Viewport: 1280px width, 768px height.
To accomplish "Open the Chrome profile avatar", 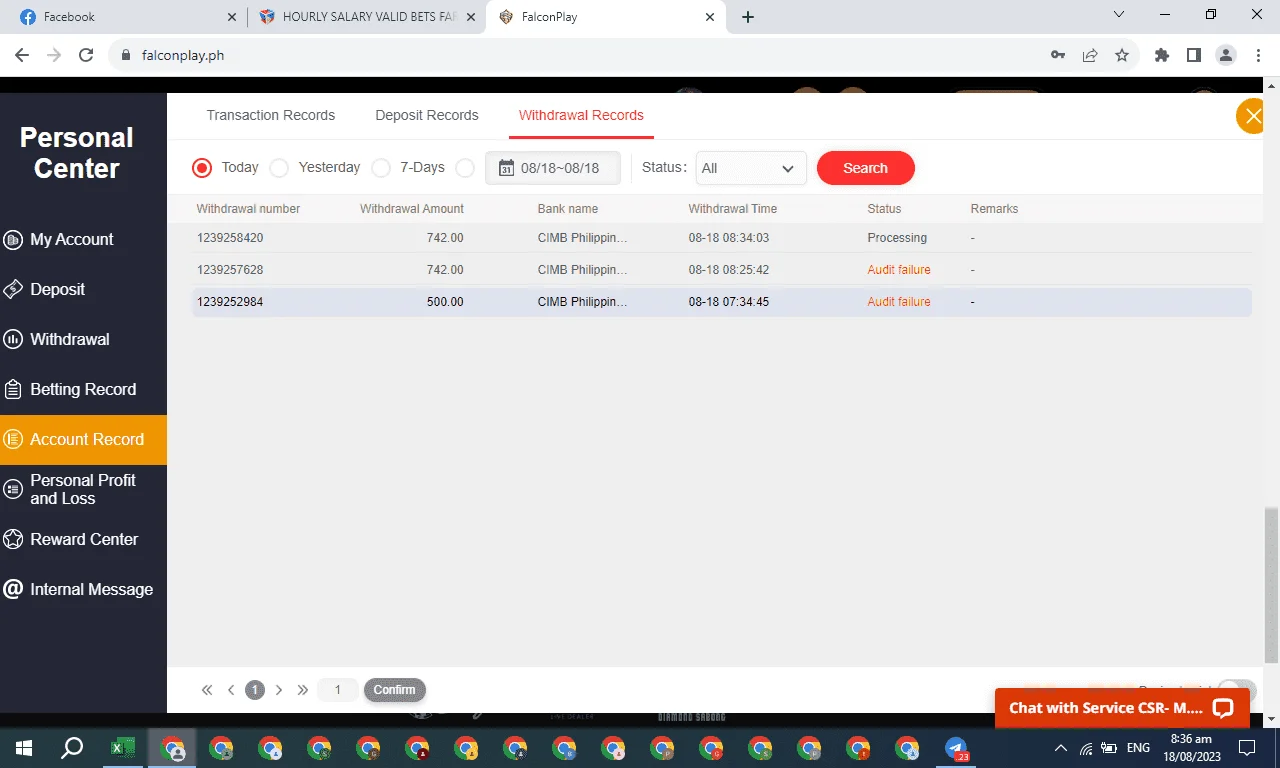I will coord(1226,55).
